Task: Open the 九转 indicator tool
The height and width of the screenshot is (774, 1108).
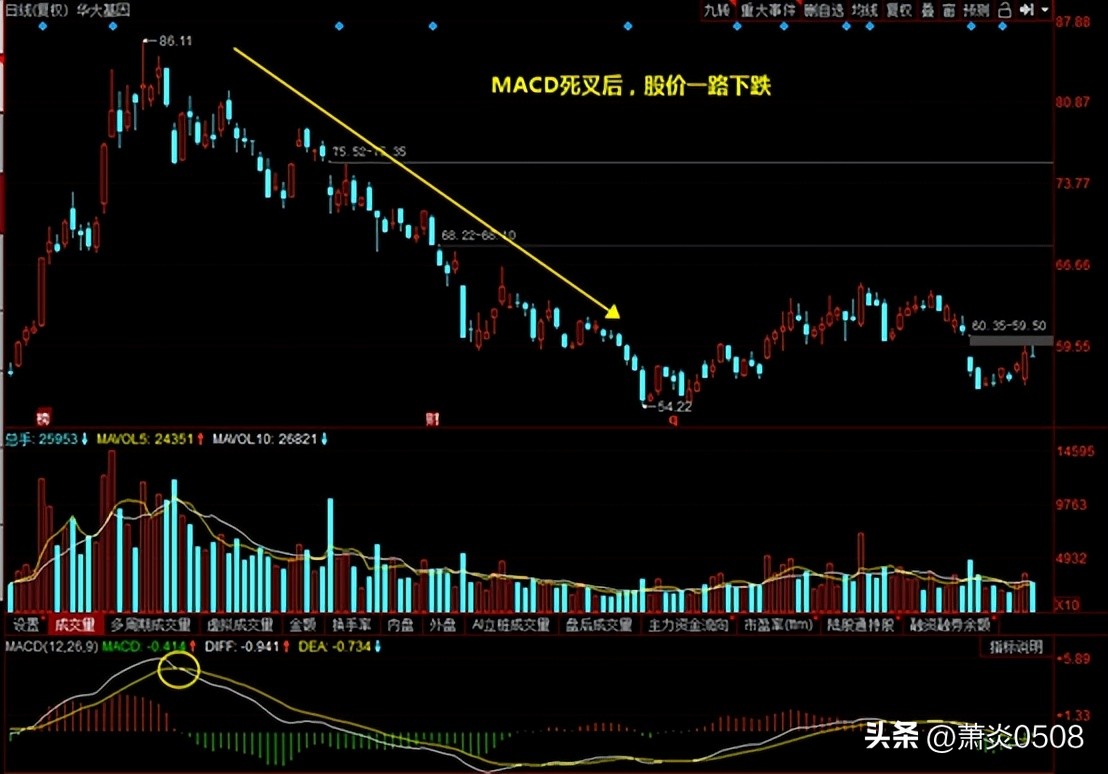Action: click(714, 10)
